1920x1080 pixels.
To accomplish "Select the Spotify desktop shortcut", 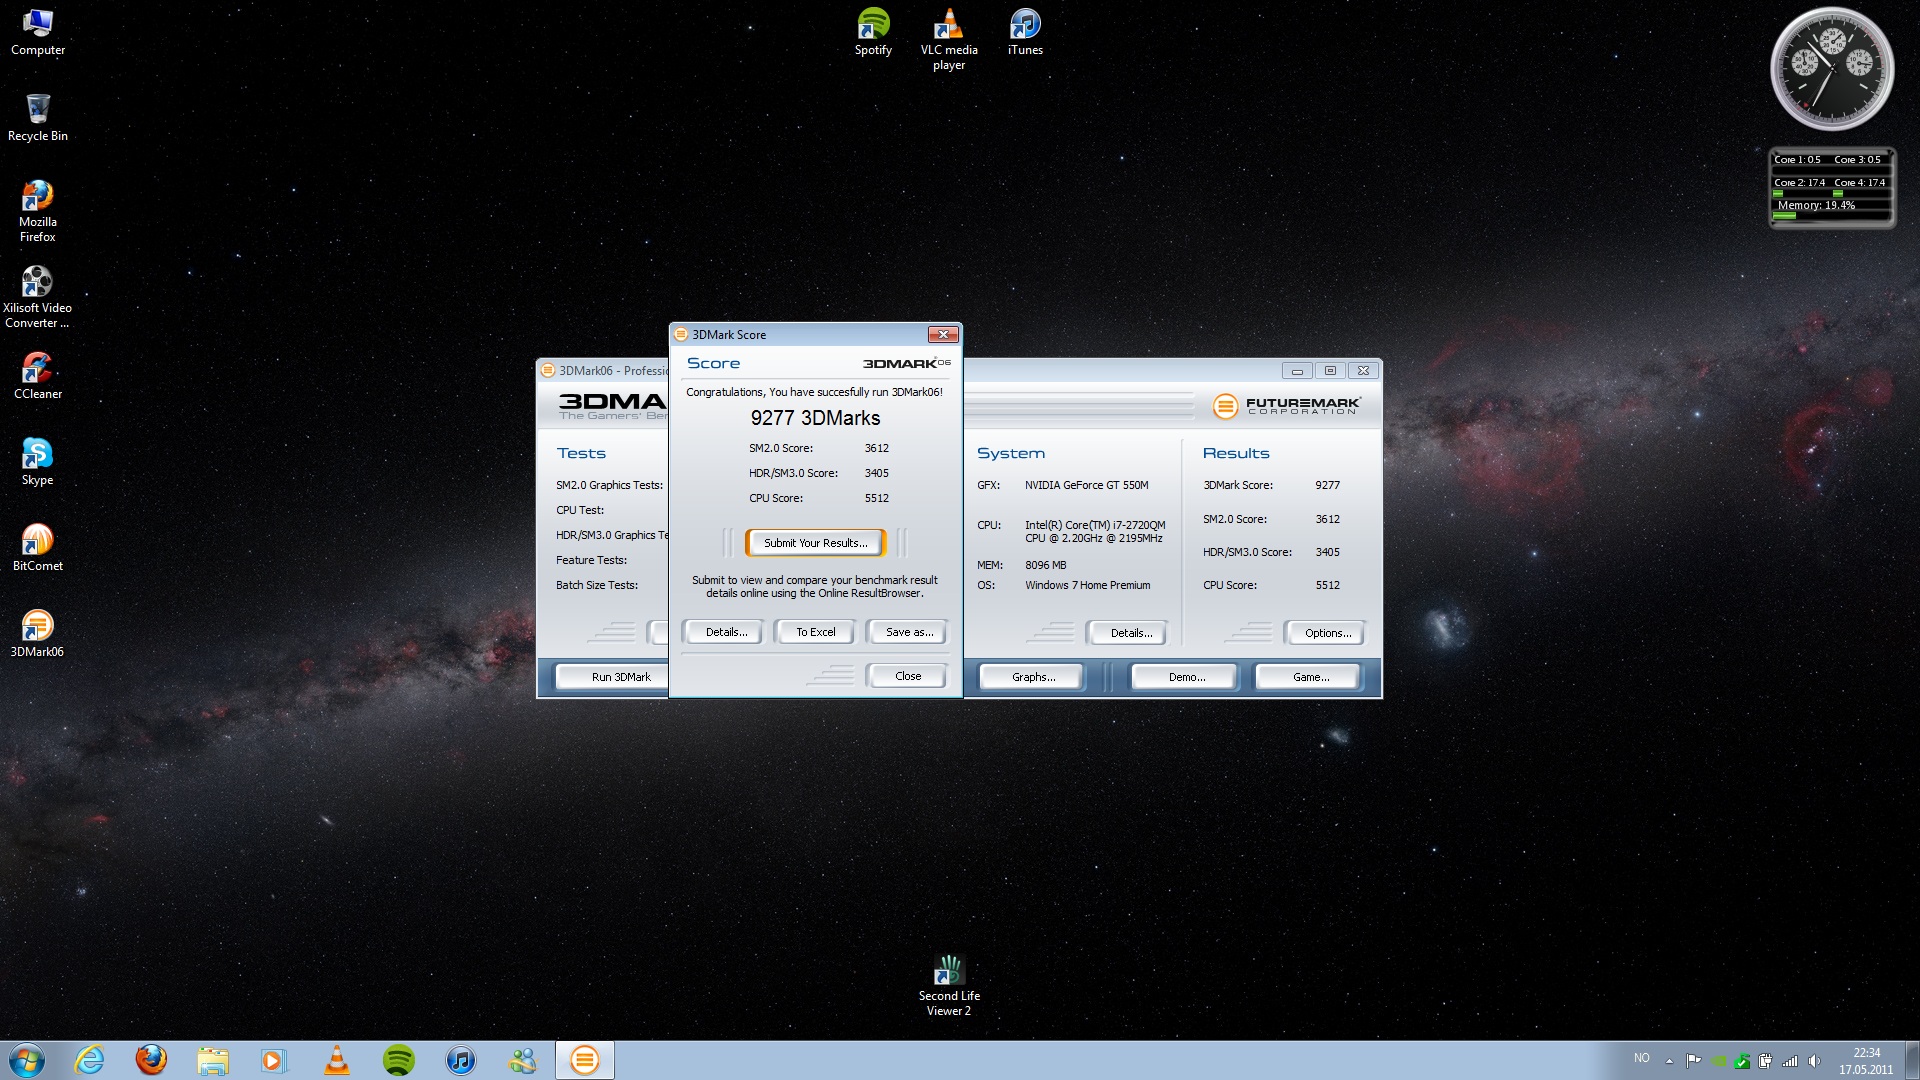I will [873, 32].
